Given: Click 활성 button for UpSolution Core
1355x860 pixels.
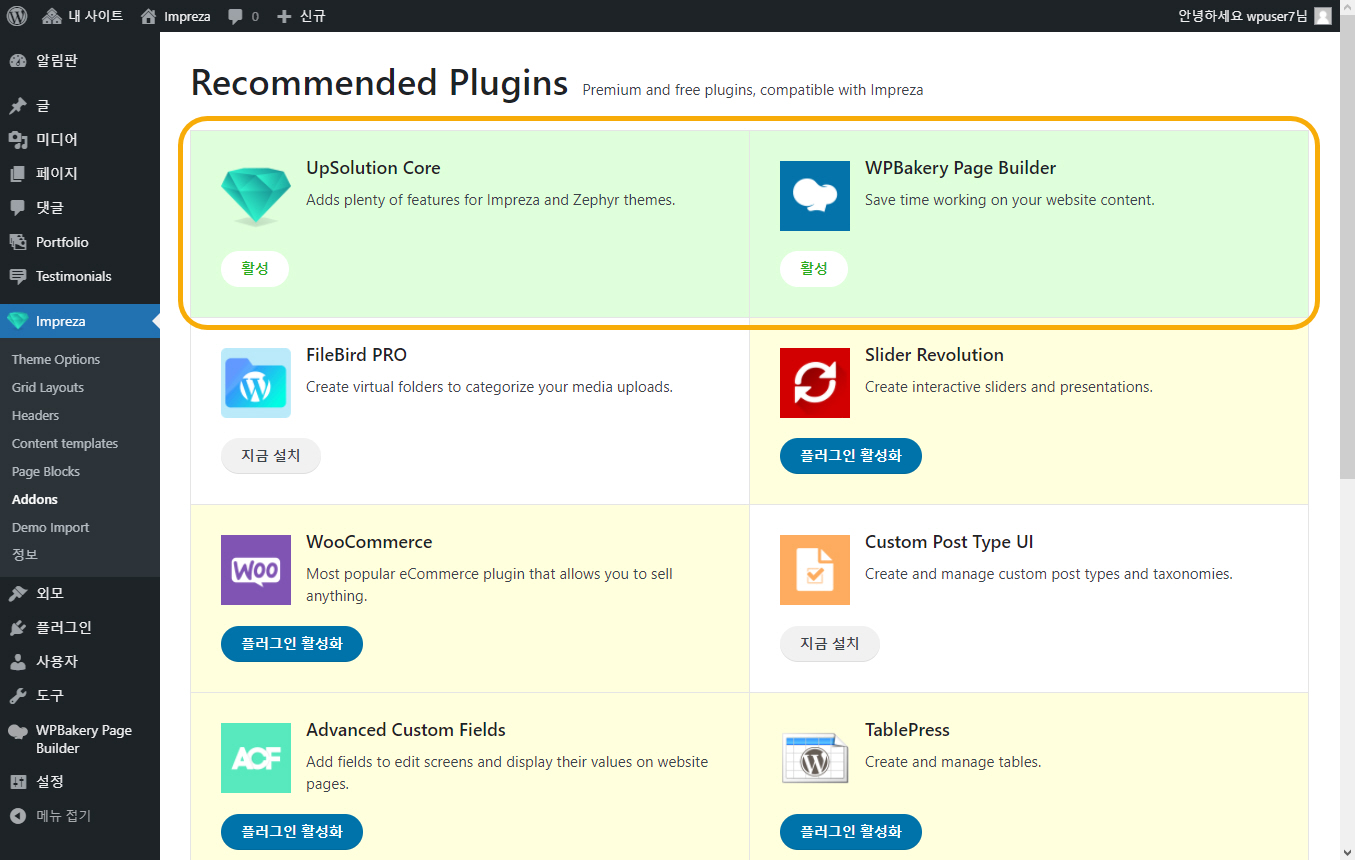Looking at the screenshot, I should 255,269.
